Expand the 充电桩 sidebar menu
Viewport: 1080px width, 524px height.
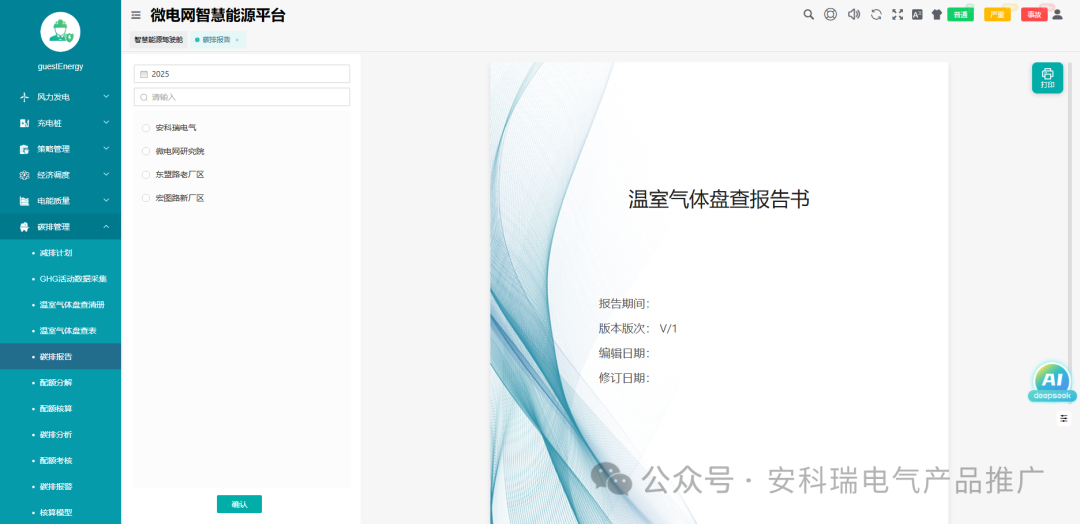click(x=60, y=123)
